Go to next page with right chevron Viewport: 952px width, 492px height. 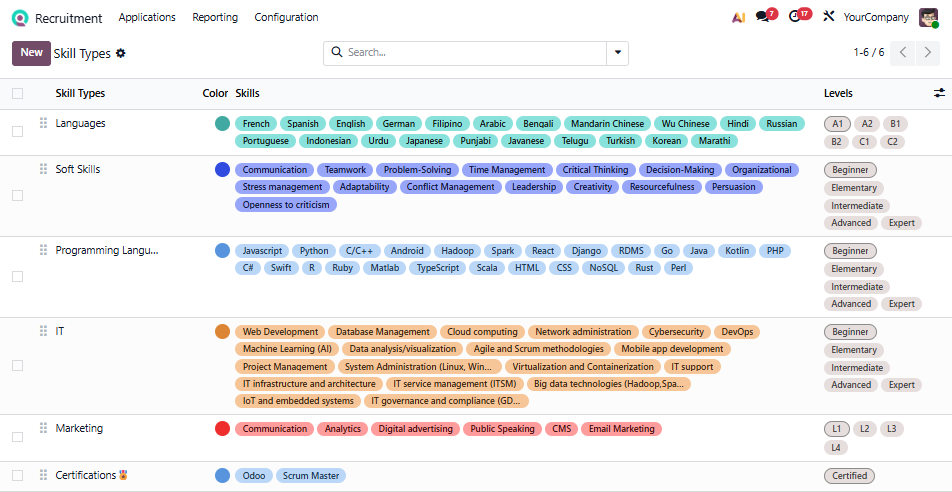928,52
